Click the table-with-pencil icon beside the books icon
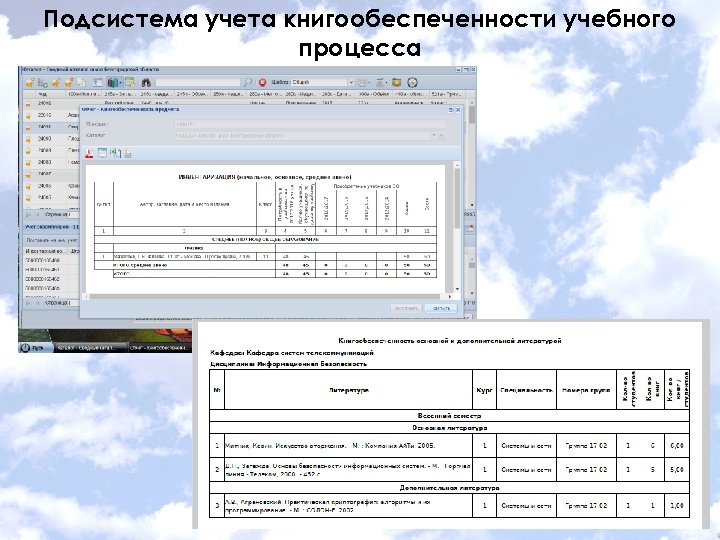 tap(130, 83)
